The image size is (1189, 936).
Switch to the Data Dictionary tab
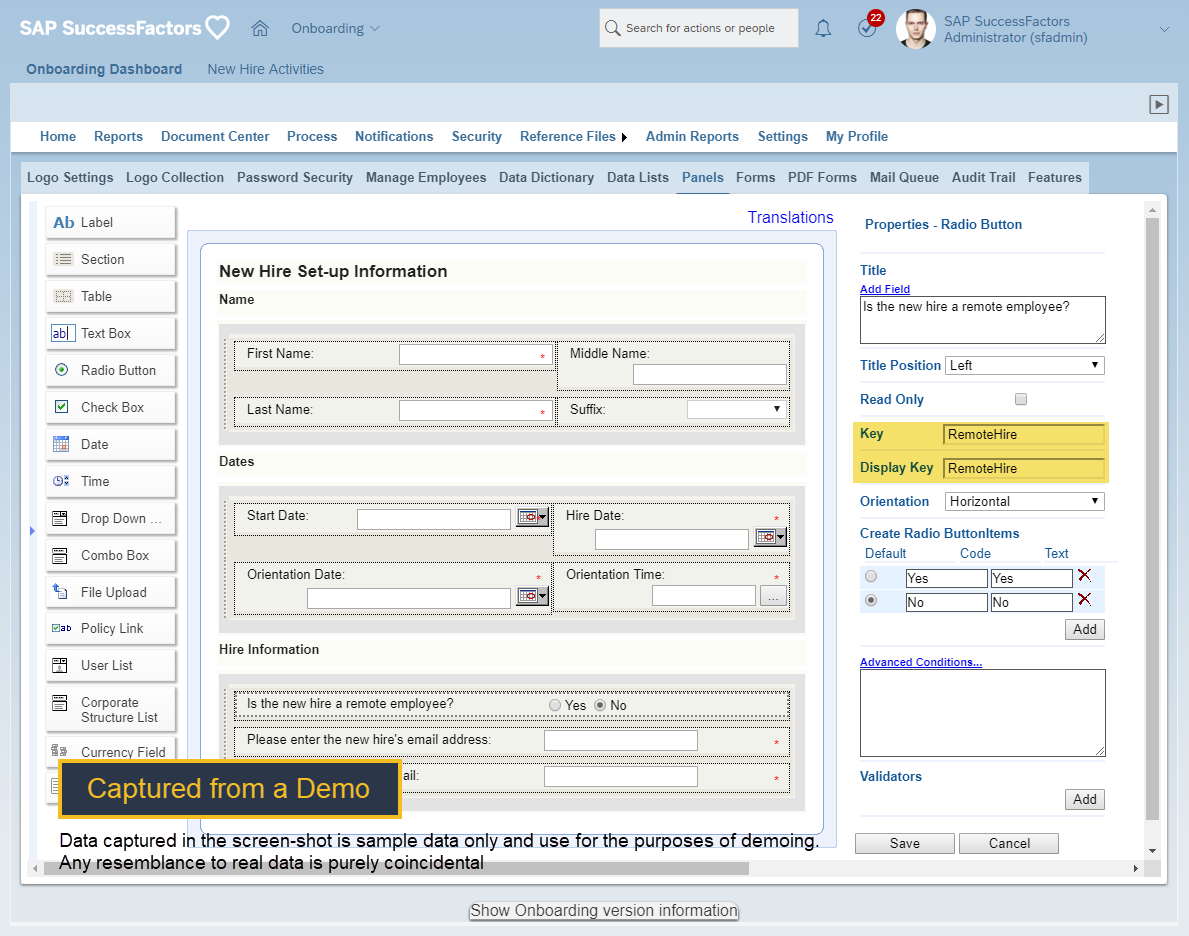click(546, 177)
